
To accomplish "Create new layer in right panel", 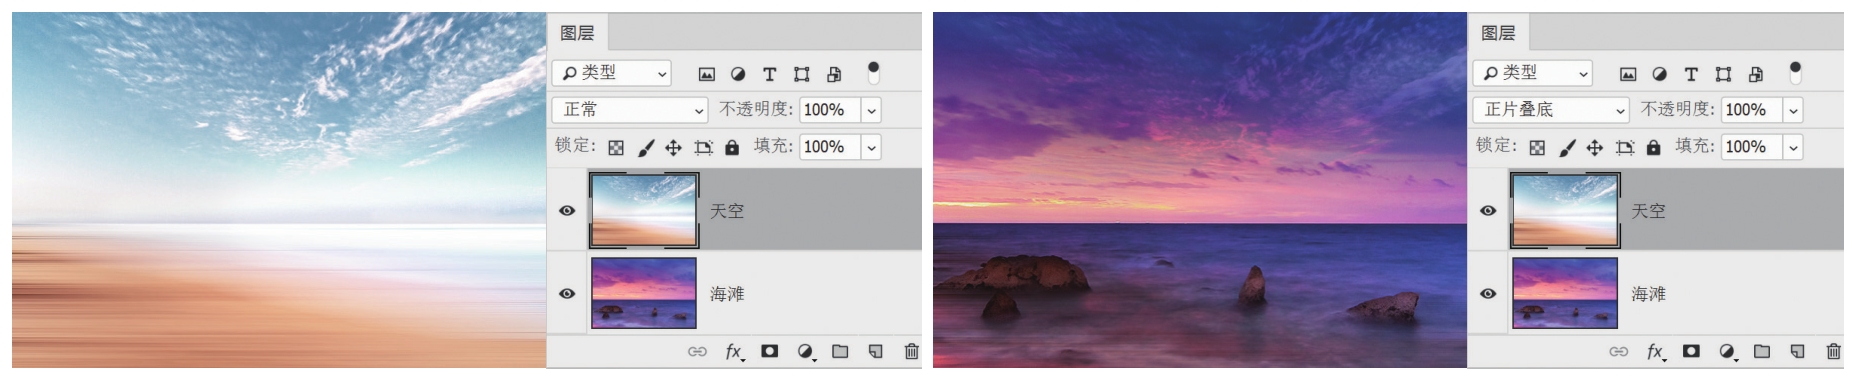I will [x=1797, y=351].
